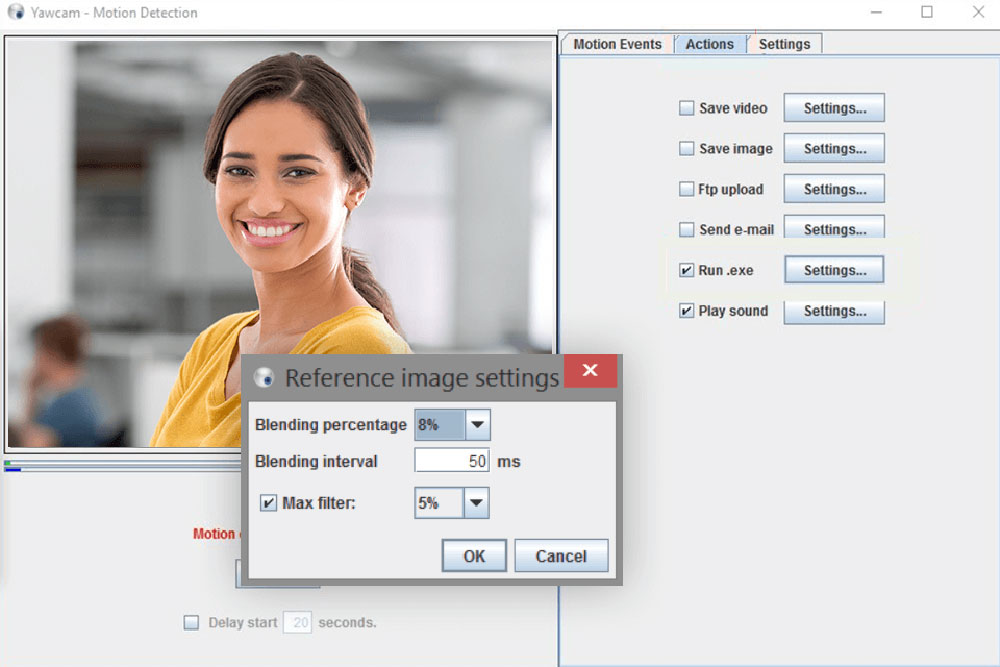This screenshot has height=667, width=1000.
Task: Click the webcam icon on Reference image settings dialog
Action: click(x=264, y=378)
